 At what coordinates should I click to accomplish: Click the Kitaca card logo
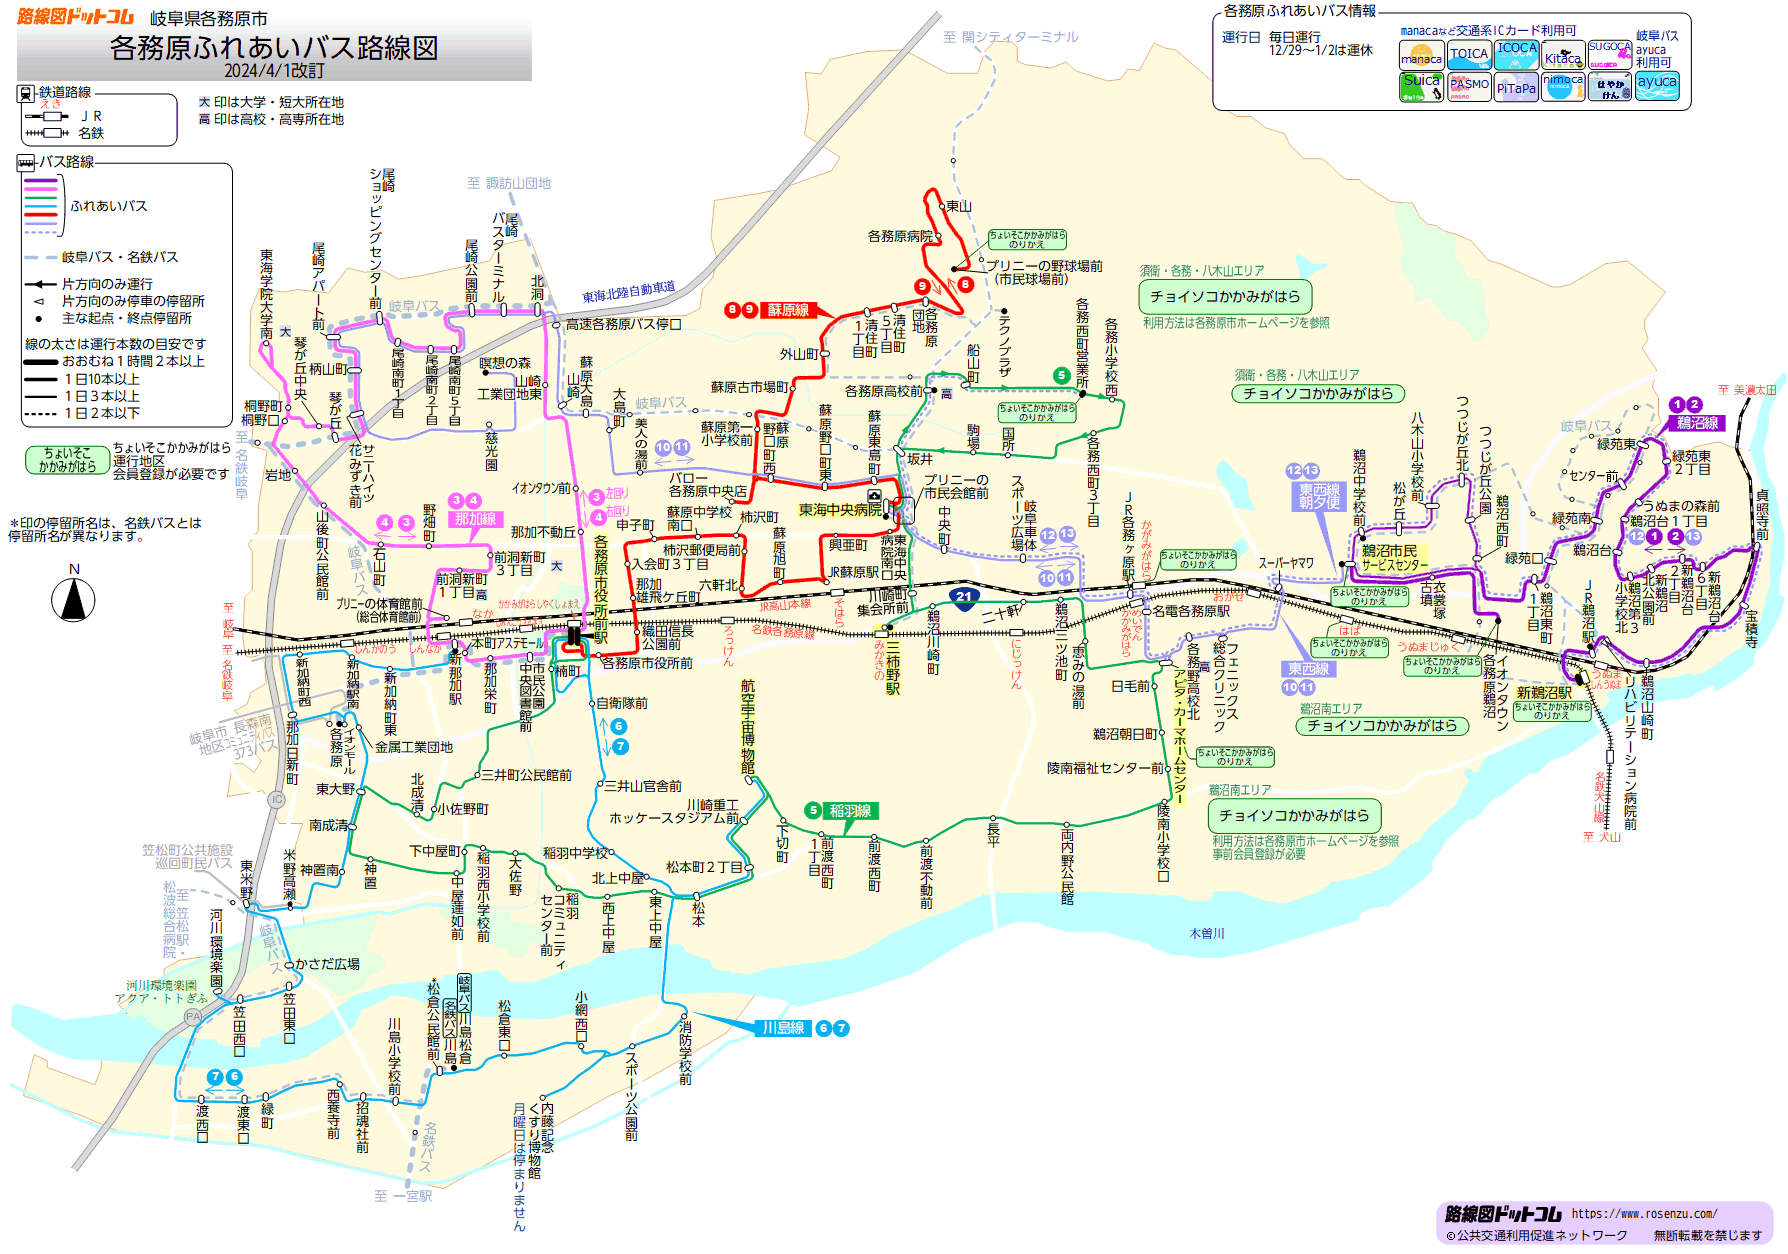1563,54
